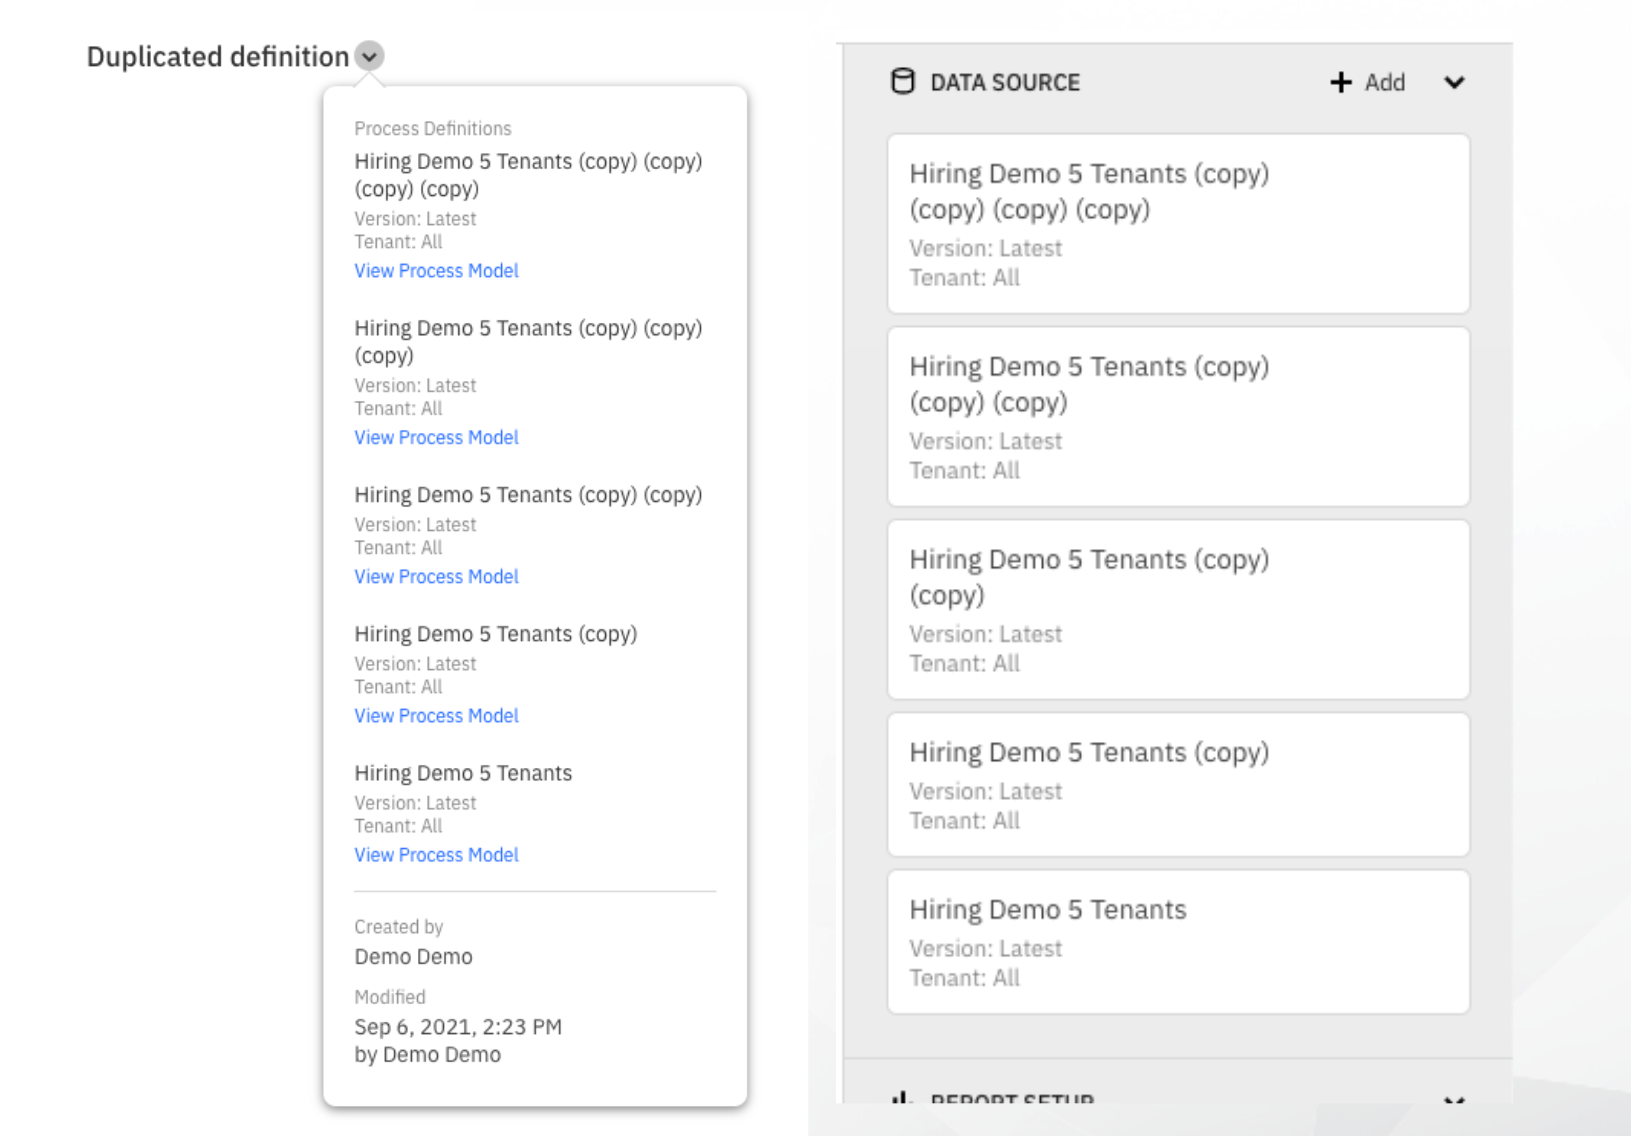
Task: Click the database icon beside DATA SOURCE
Action: tap(902, 82)
